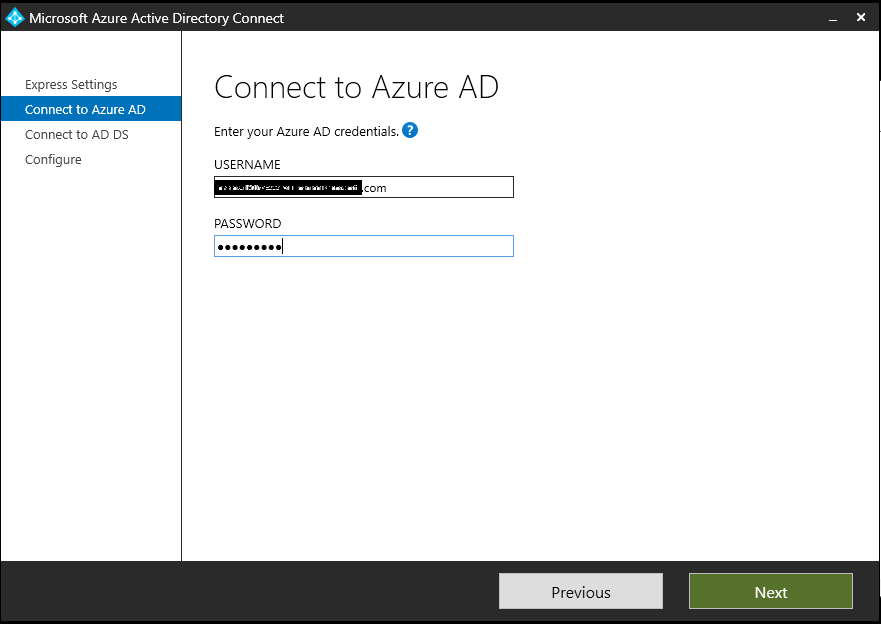
Task: Focus the PASSWORD input field
Action: tap(364, 246)
